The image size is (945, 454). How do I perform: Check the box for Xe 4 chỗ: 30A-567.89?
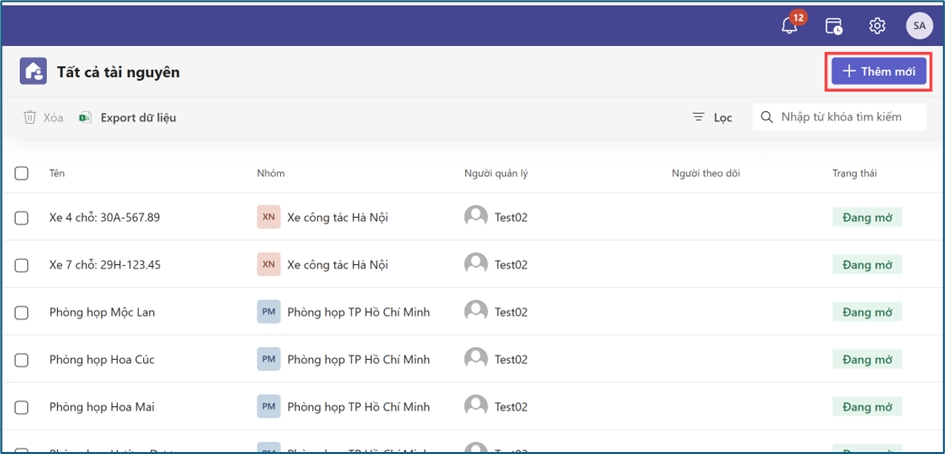tap(22, 217)
